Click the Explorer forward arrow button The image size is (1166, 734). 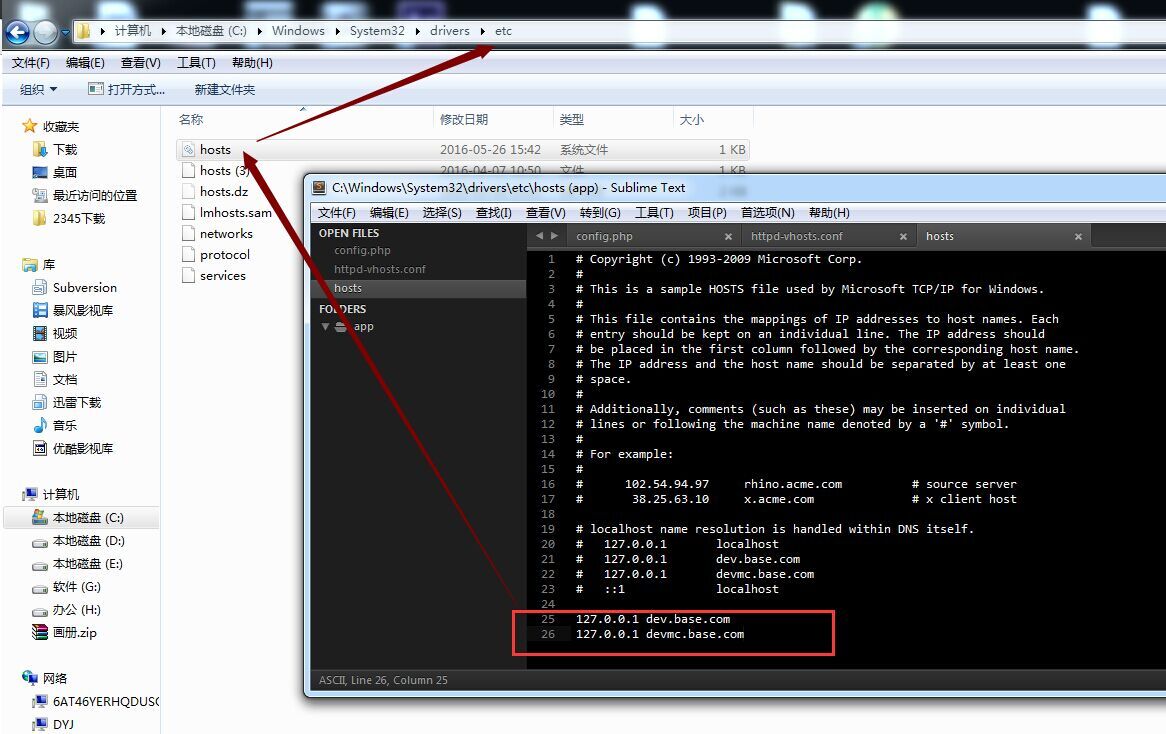(x=45, y=32)
